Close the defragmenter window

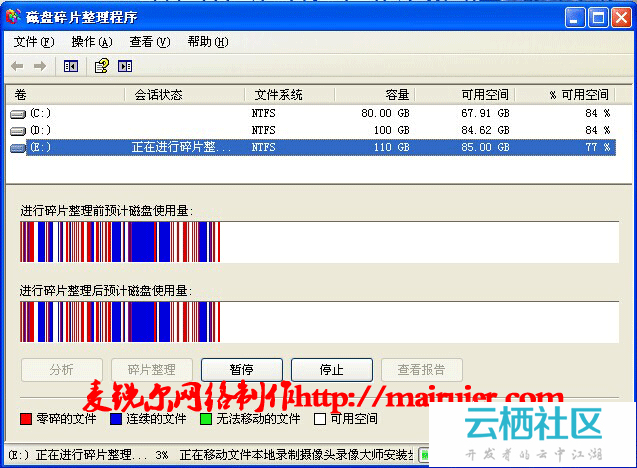622,17
